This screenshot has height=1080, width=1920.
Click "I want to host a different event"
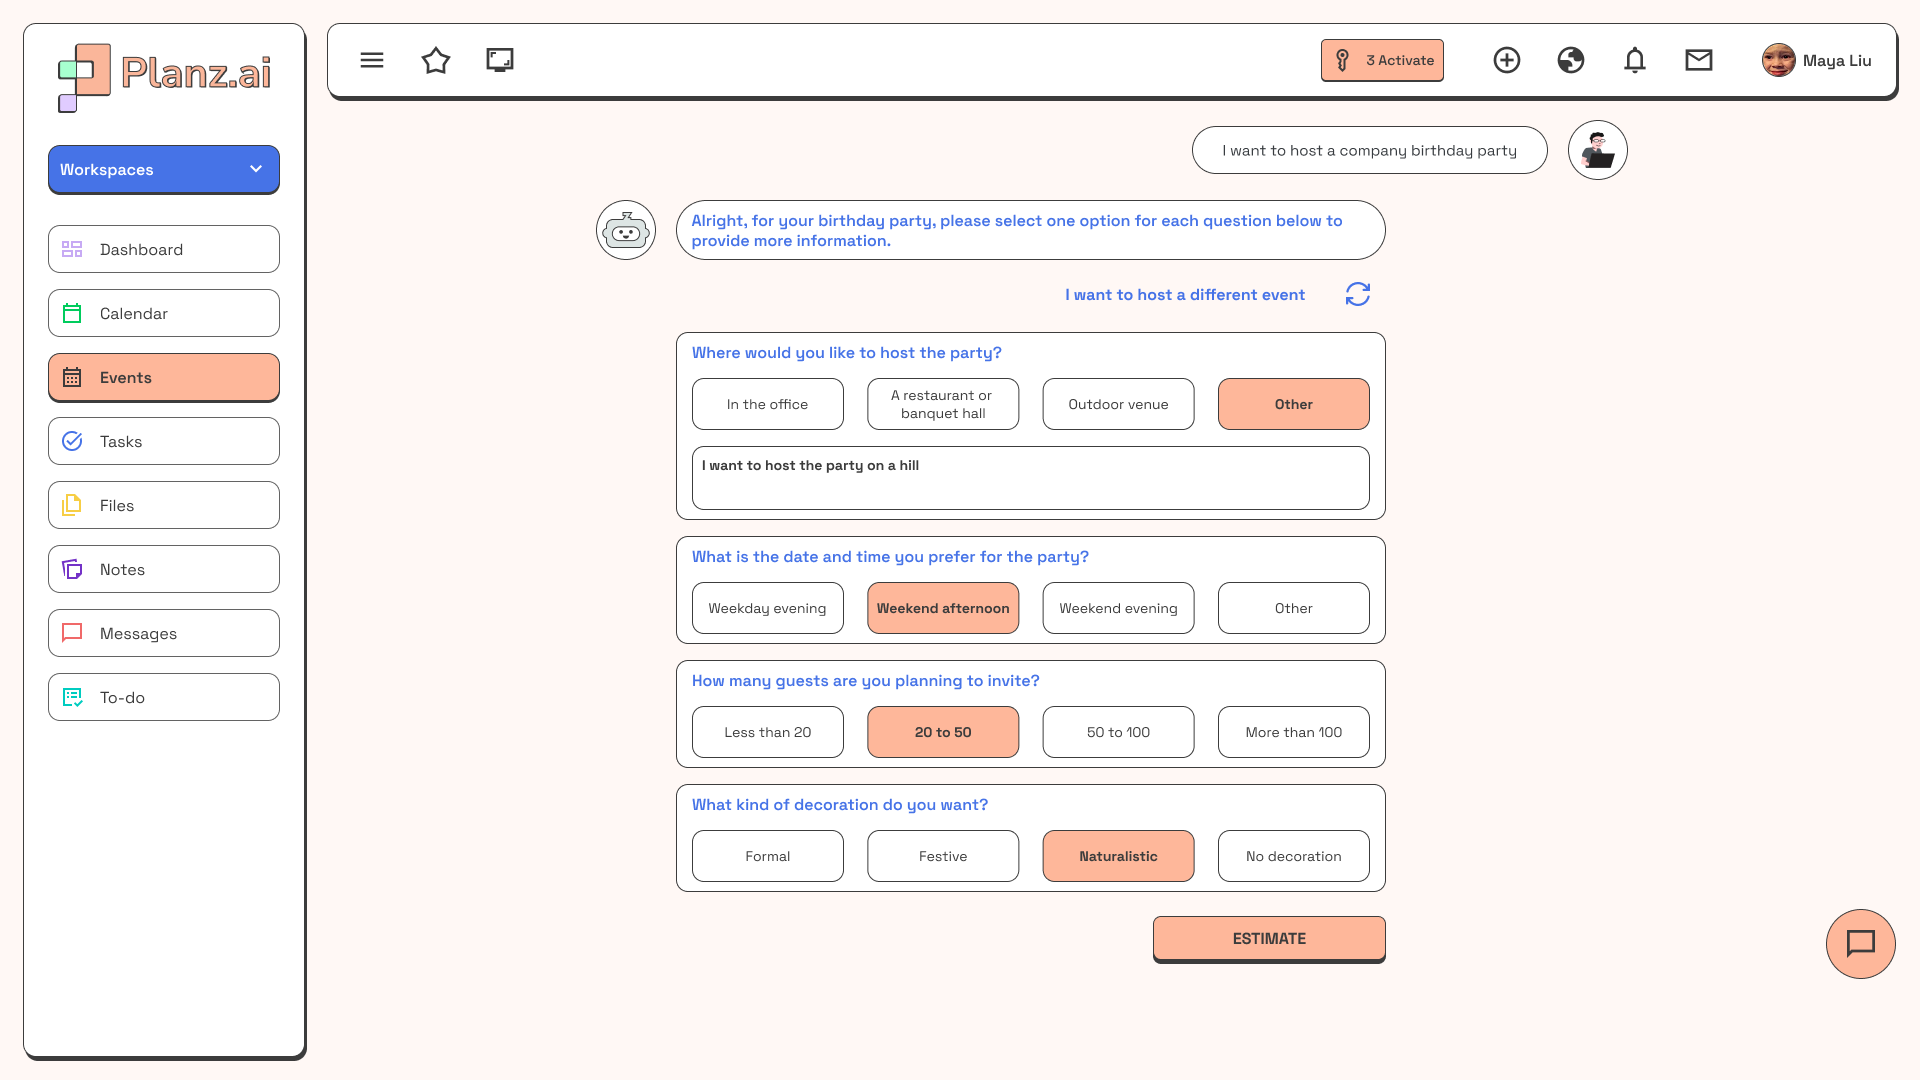[1184, 295]
